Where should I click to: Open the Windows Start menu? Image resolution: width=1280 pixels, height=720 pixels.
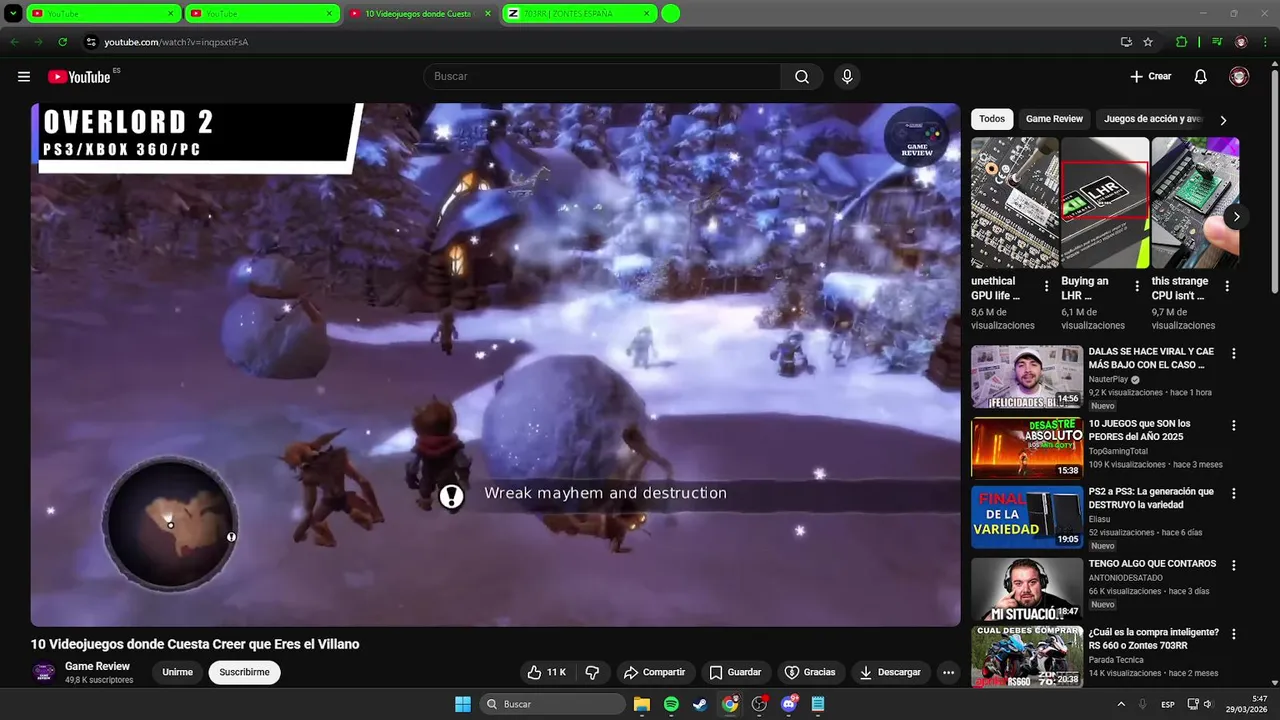463,704
